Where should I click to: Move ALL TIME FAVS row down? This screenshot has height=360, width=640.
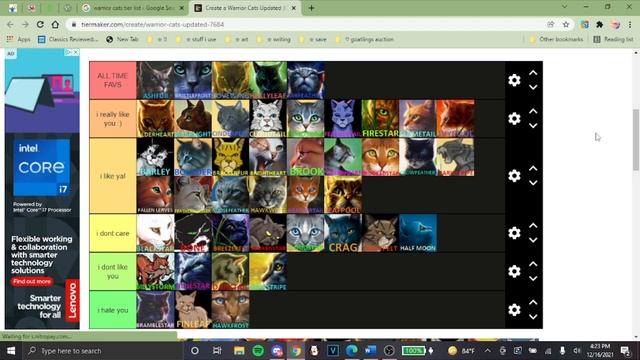point(533,87)
